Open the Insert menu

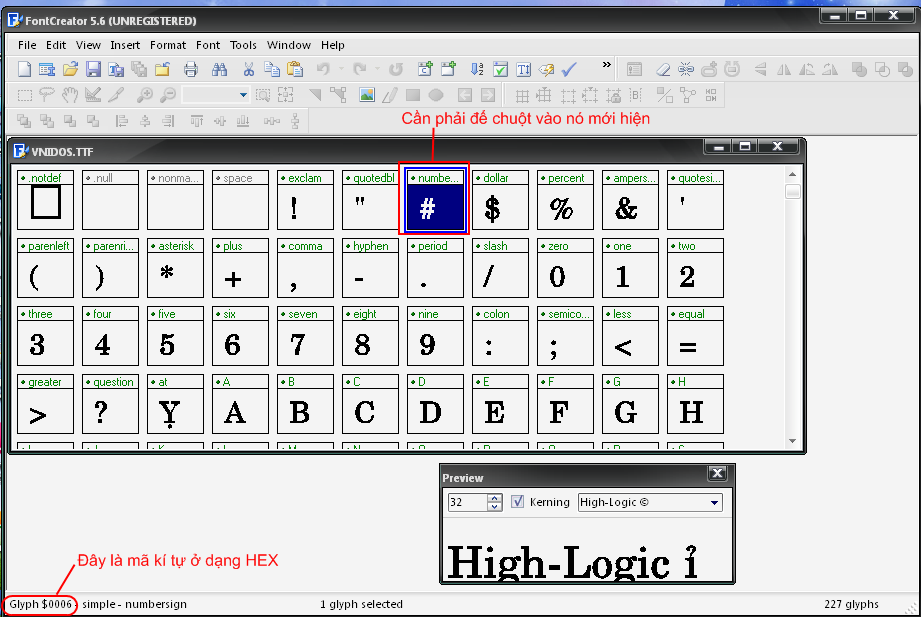pyautogui.click(x=125, y=45)
